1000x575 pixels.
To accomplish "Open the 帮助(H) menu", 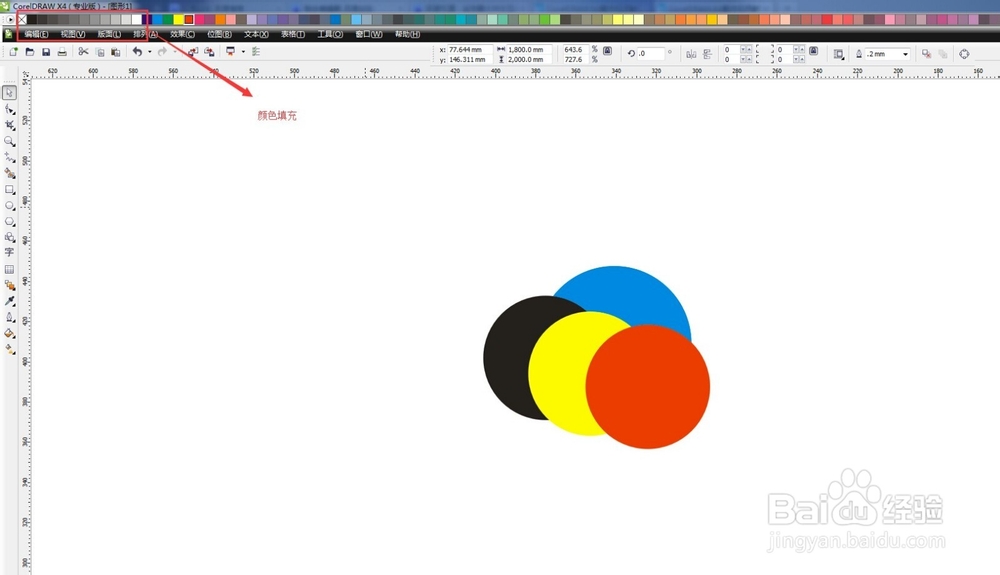I will pyautogui.click(x=407, y=34).
